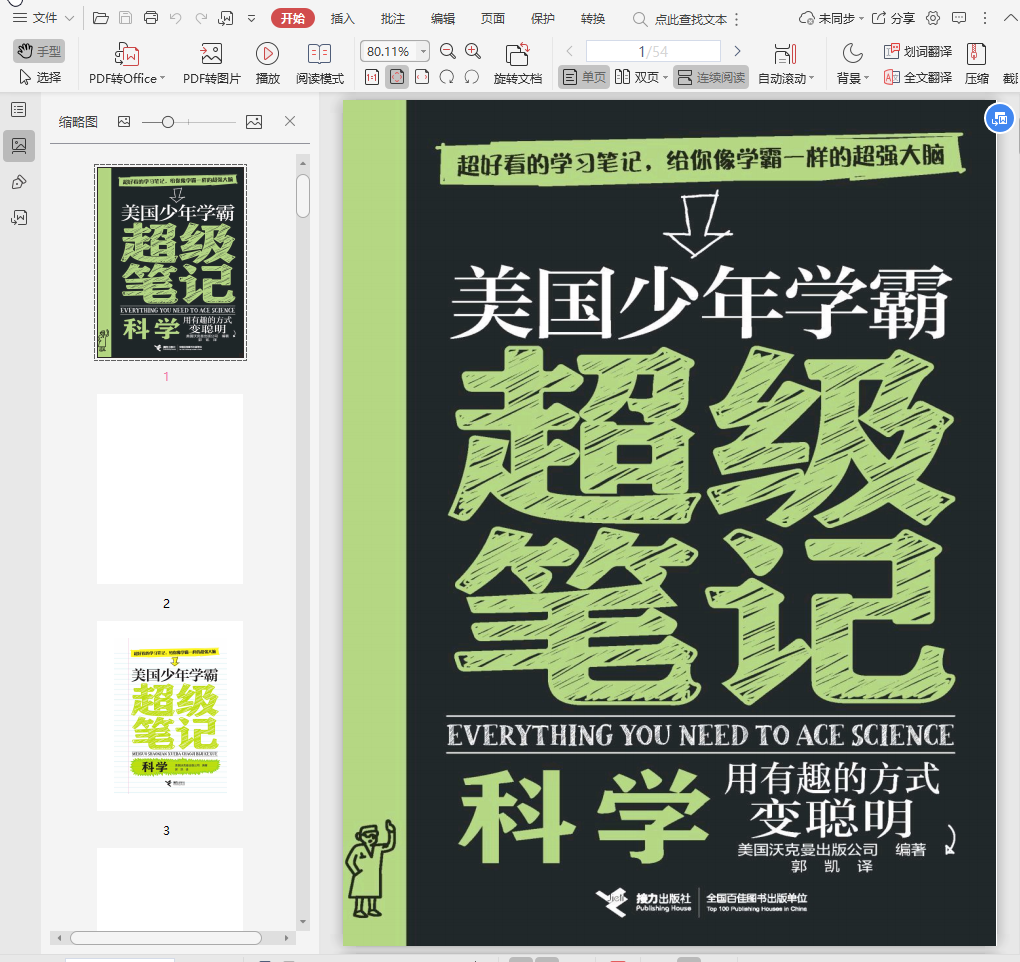The width and height of the screenshot is (1020, 962).
Task: Switch to the 批注 tab
Action: click(392, 18)
